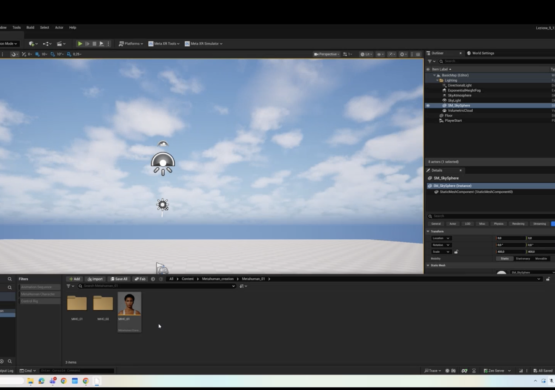Open File Explorer from the taskbar
Image resolution: width=555 pixels, height=390 pixels.
(30, 381)
